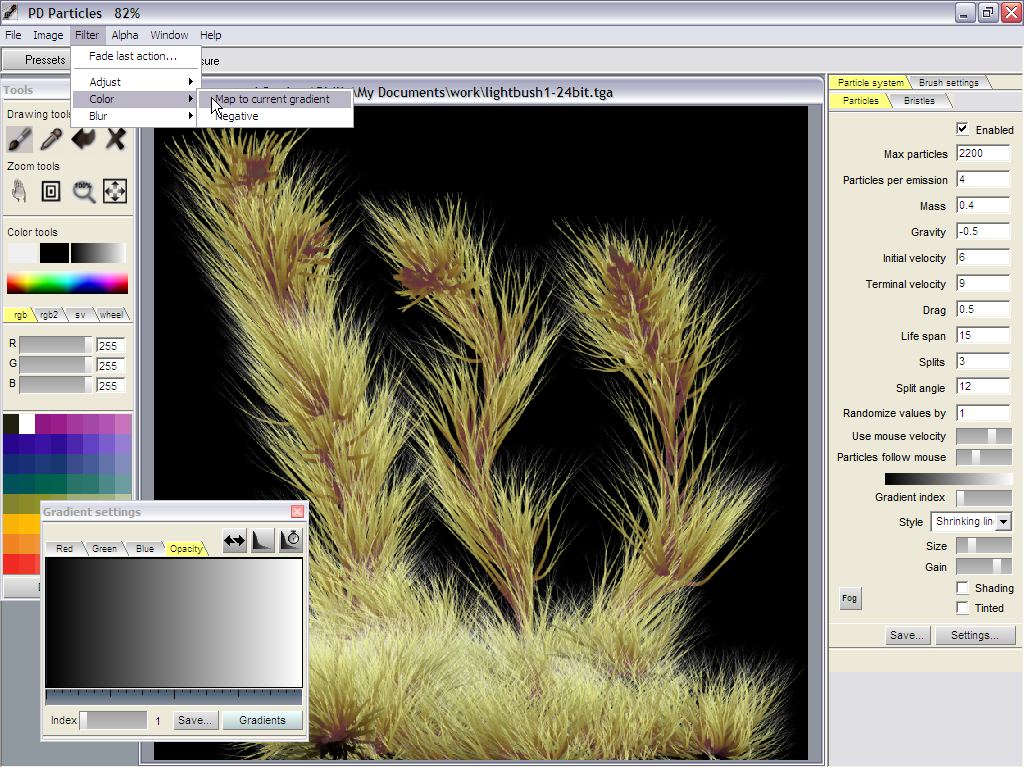Click the stopwatch curve icon in Gradient settings
1024x768 pixels.
(x=291, y=540)
